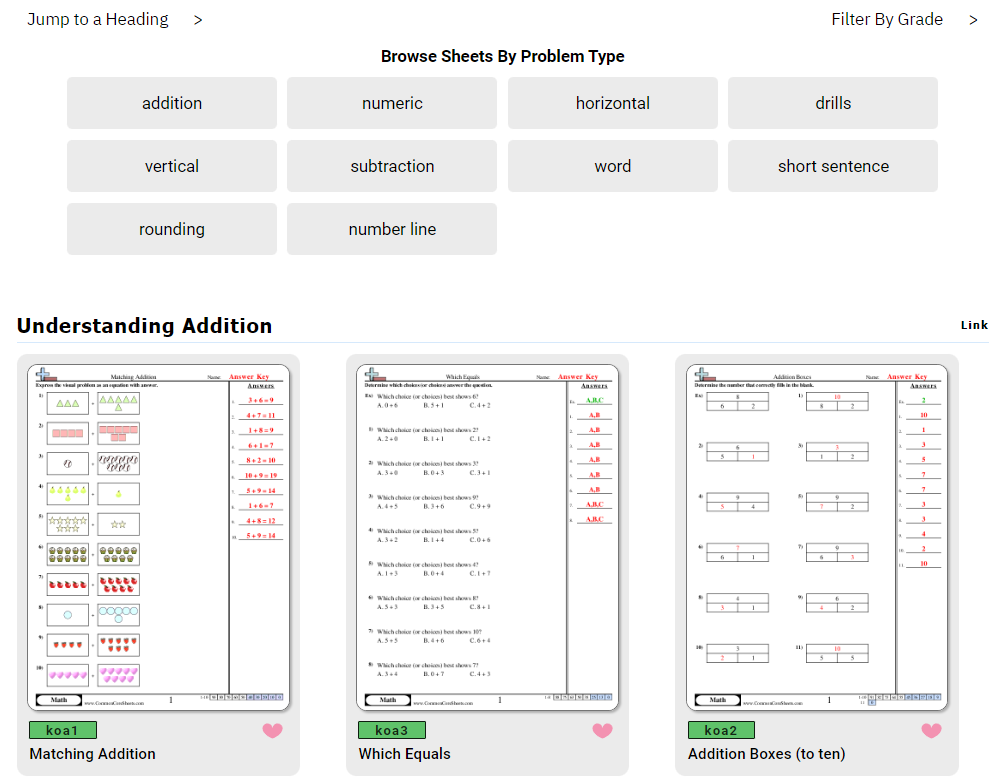Viewport: 992px width, 783px height.
Task: Favorite the Matching Addition worksheet heart
Action: (x=273, y=731)
